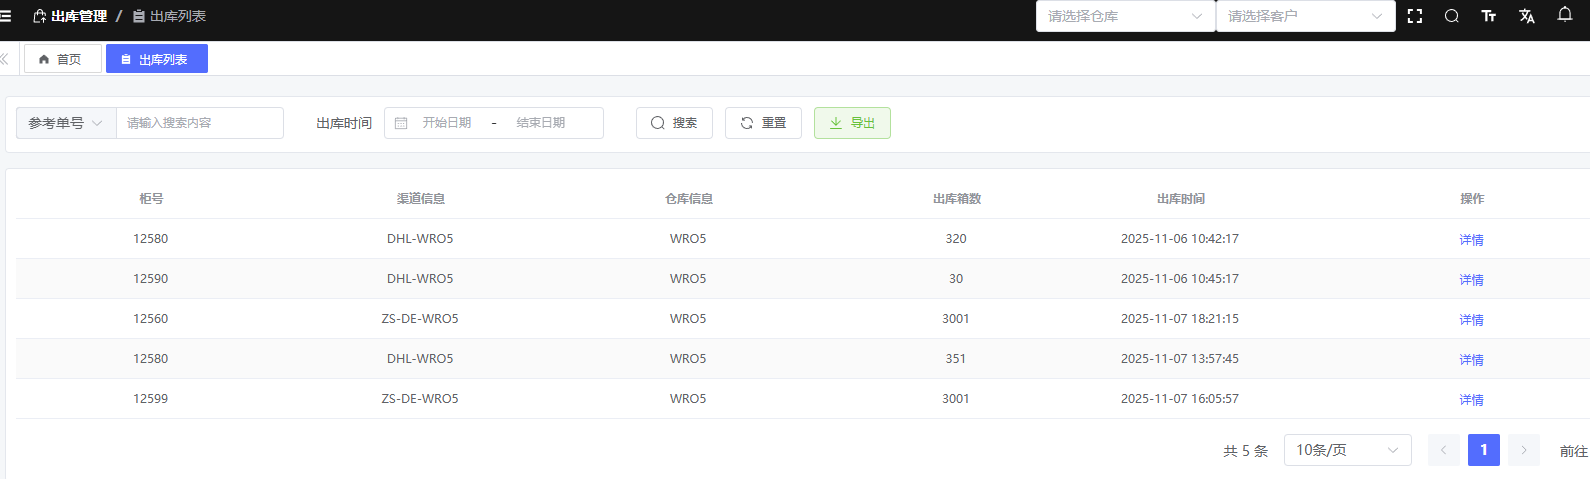Image resolution: width=1590 pixels, height=479 pixels.
Task: Open the 参考单号 search type dropdown
Action: [66, 123]
